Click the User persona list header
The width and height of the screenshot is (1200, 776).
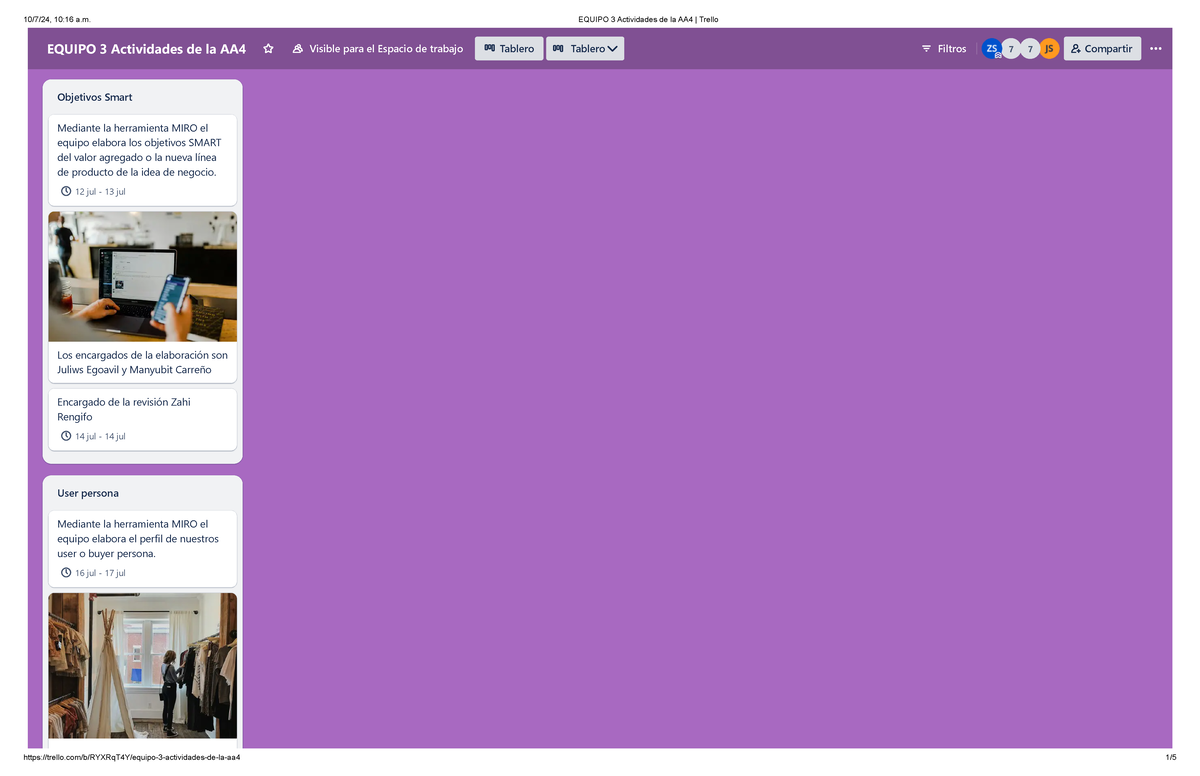point(88,494)
